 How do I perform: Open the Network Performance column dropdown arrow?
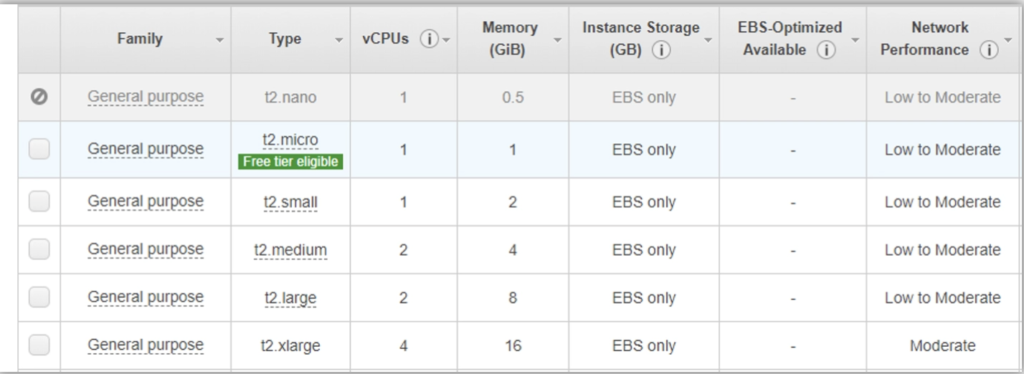pos(1008,40)
